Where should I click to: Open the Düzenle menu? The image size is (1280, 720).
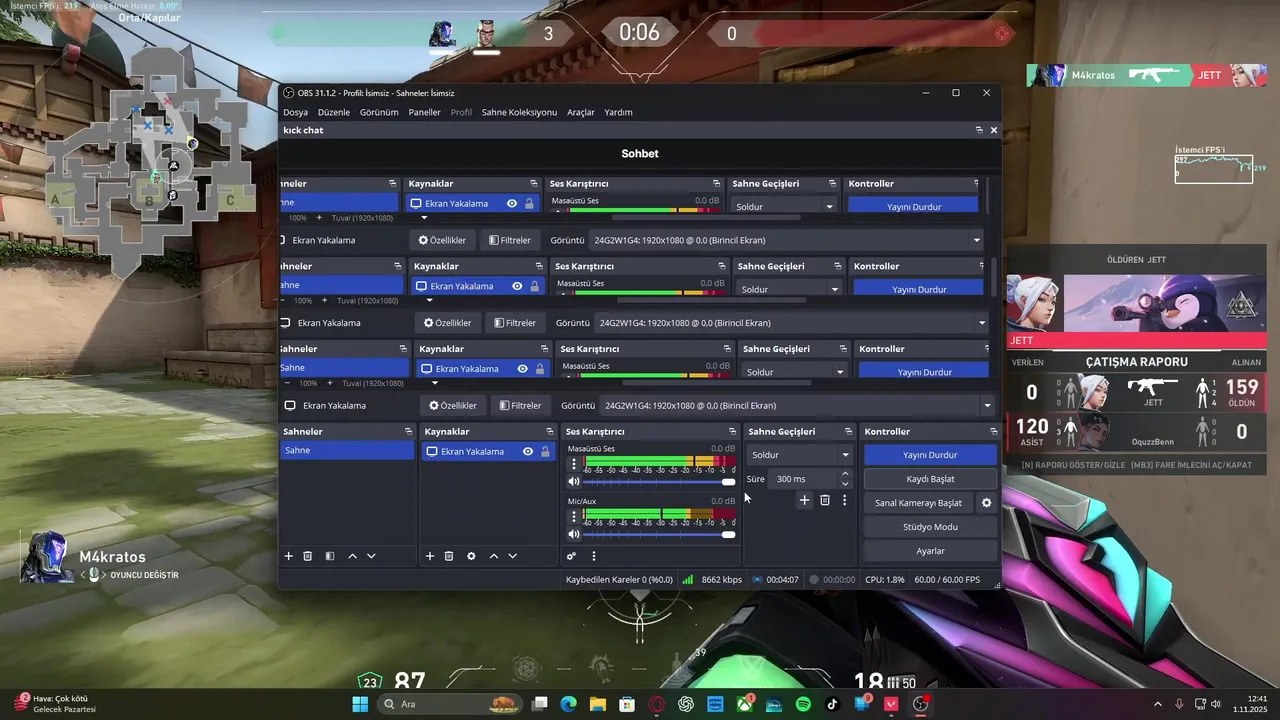334,112
